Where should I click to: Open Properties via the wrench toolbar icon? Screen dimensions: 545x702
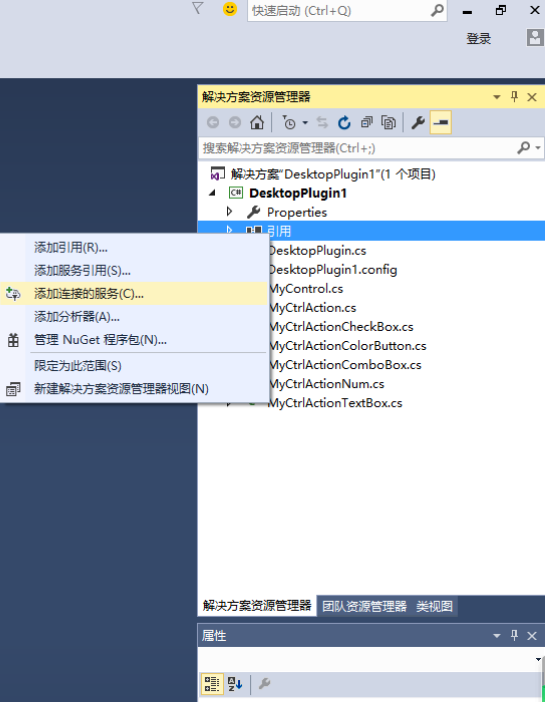point(418,122)
